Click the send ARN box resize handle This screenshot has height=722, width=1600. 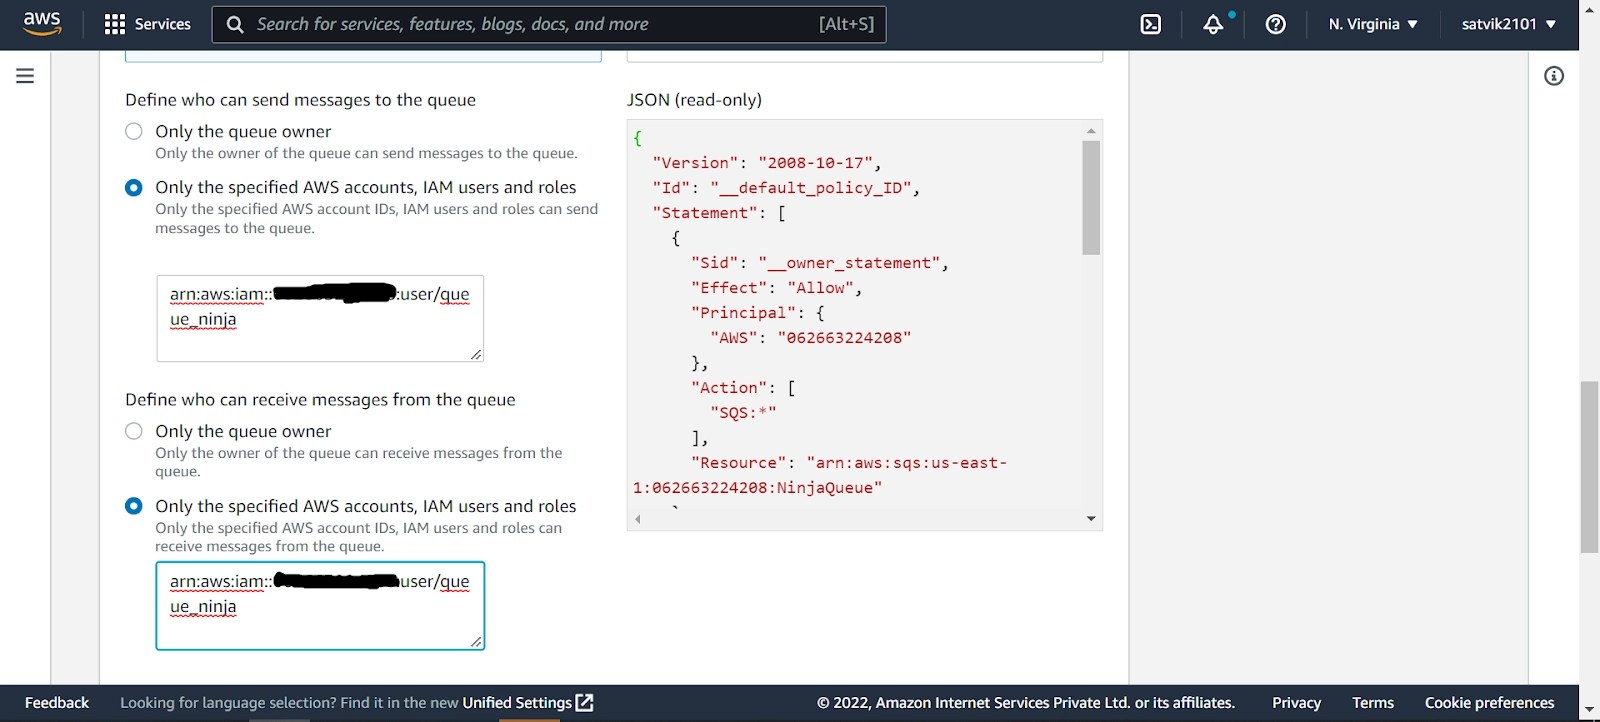click(x=476, y=354)
